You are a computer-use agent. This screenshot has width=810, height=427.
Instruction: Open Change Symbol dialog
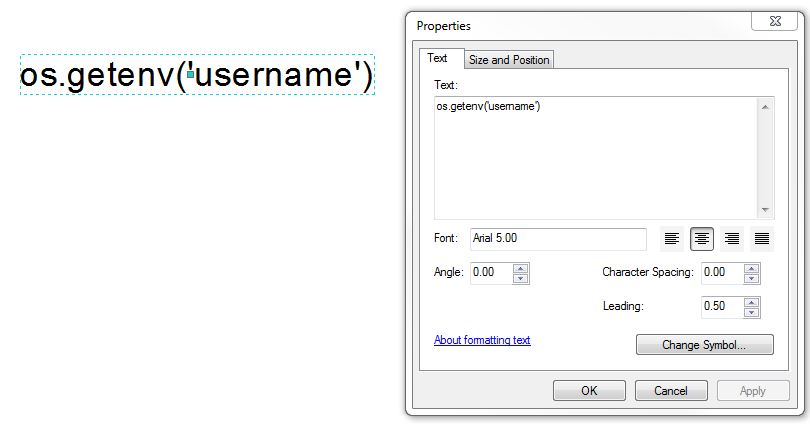coord(704,345)
